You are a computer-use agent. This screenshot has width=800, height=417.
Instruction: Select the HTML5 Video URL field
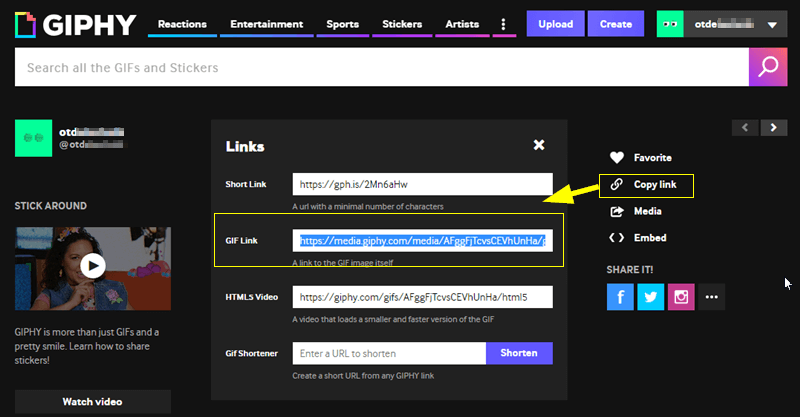(x=422, y=297)
